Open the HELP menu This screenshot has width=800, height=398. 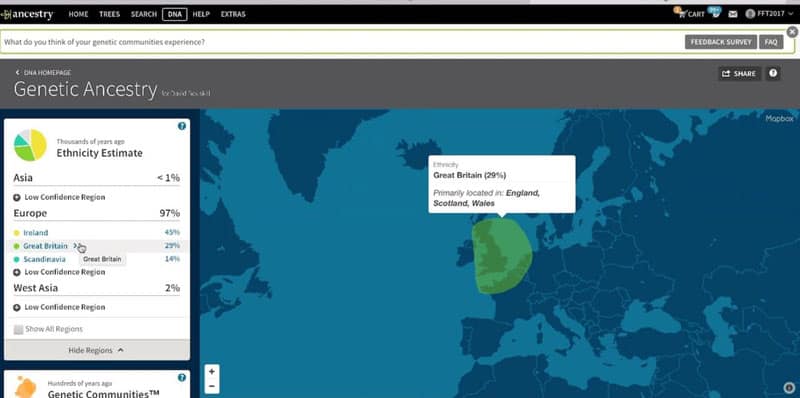click(202, 14)
